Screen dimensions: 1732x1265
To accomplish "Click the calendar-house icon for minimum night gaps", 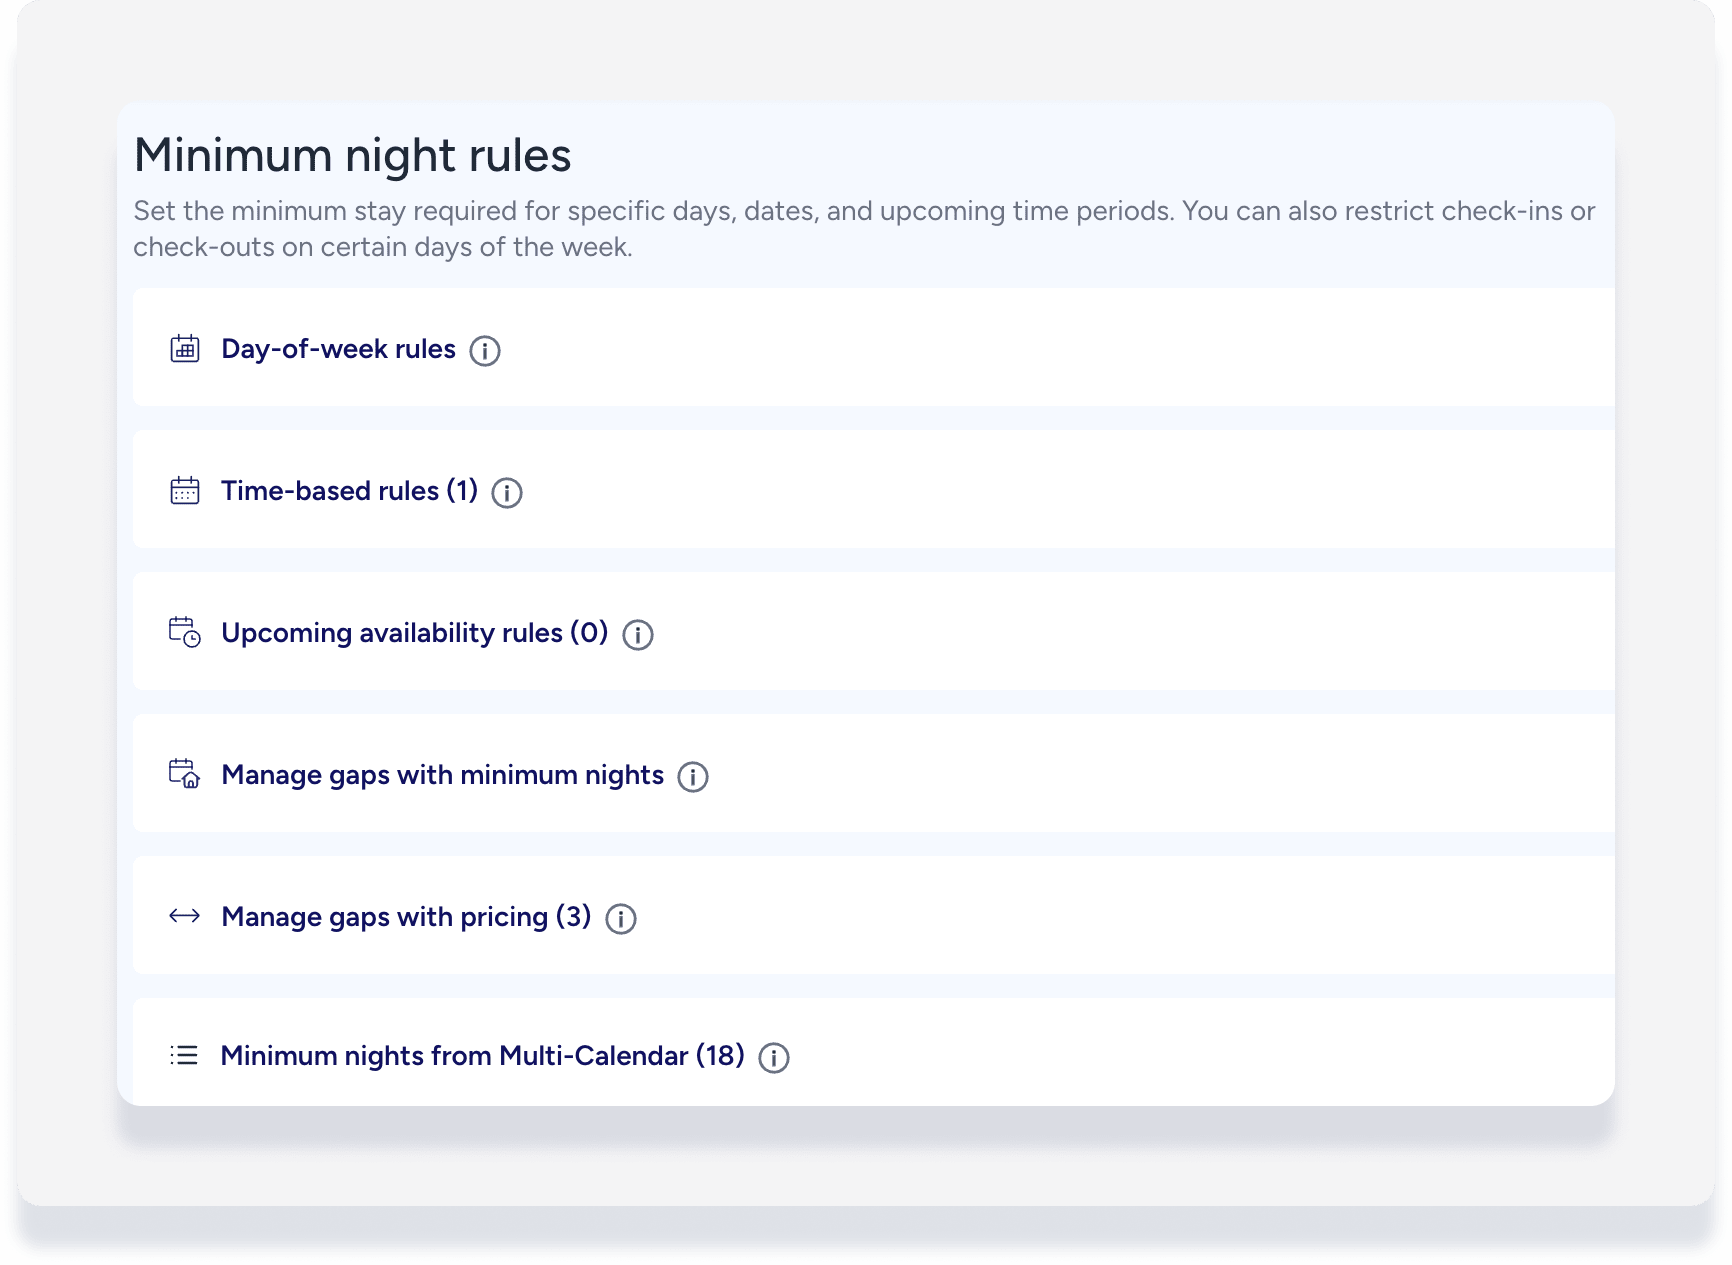I will tap(185, 774).
